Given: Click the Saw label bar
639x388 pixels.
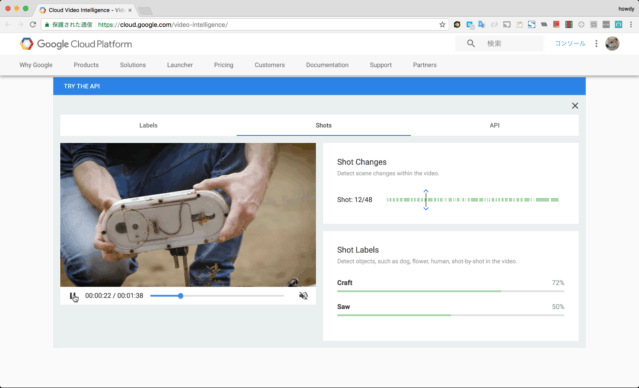Looking at the screenshot, I should pos(451,315).
